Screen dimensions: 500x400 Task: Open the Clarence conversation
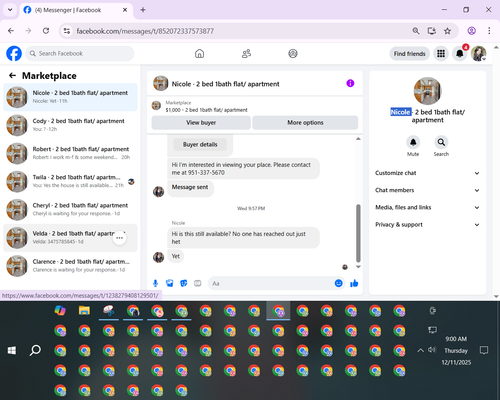(x=70, y=266)
